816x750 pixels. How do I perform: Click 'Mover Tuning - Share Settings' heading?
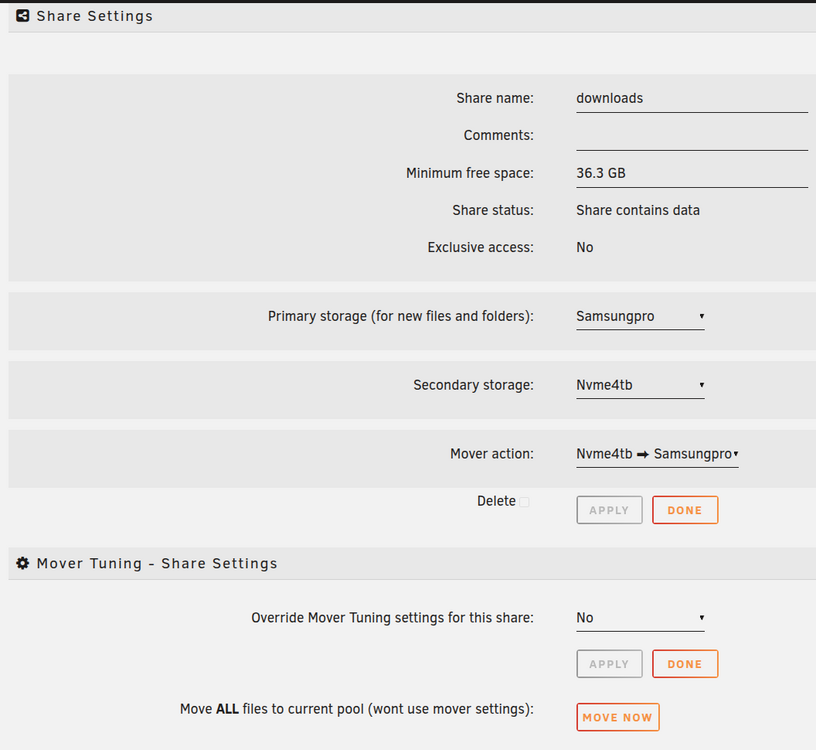[157, 564]
